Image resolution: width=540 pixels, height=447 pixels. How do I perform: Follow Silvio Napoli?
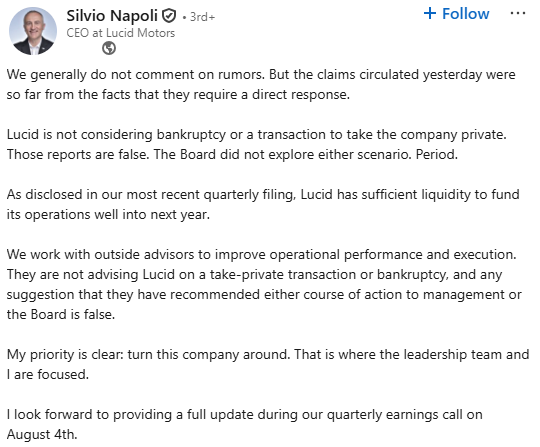pyautogui.click(x=456, y=13)
